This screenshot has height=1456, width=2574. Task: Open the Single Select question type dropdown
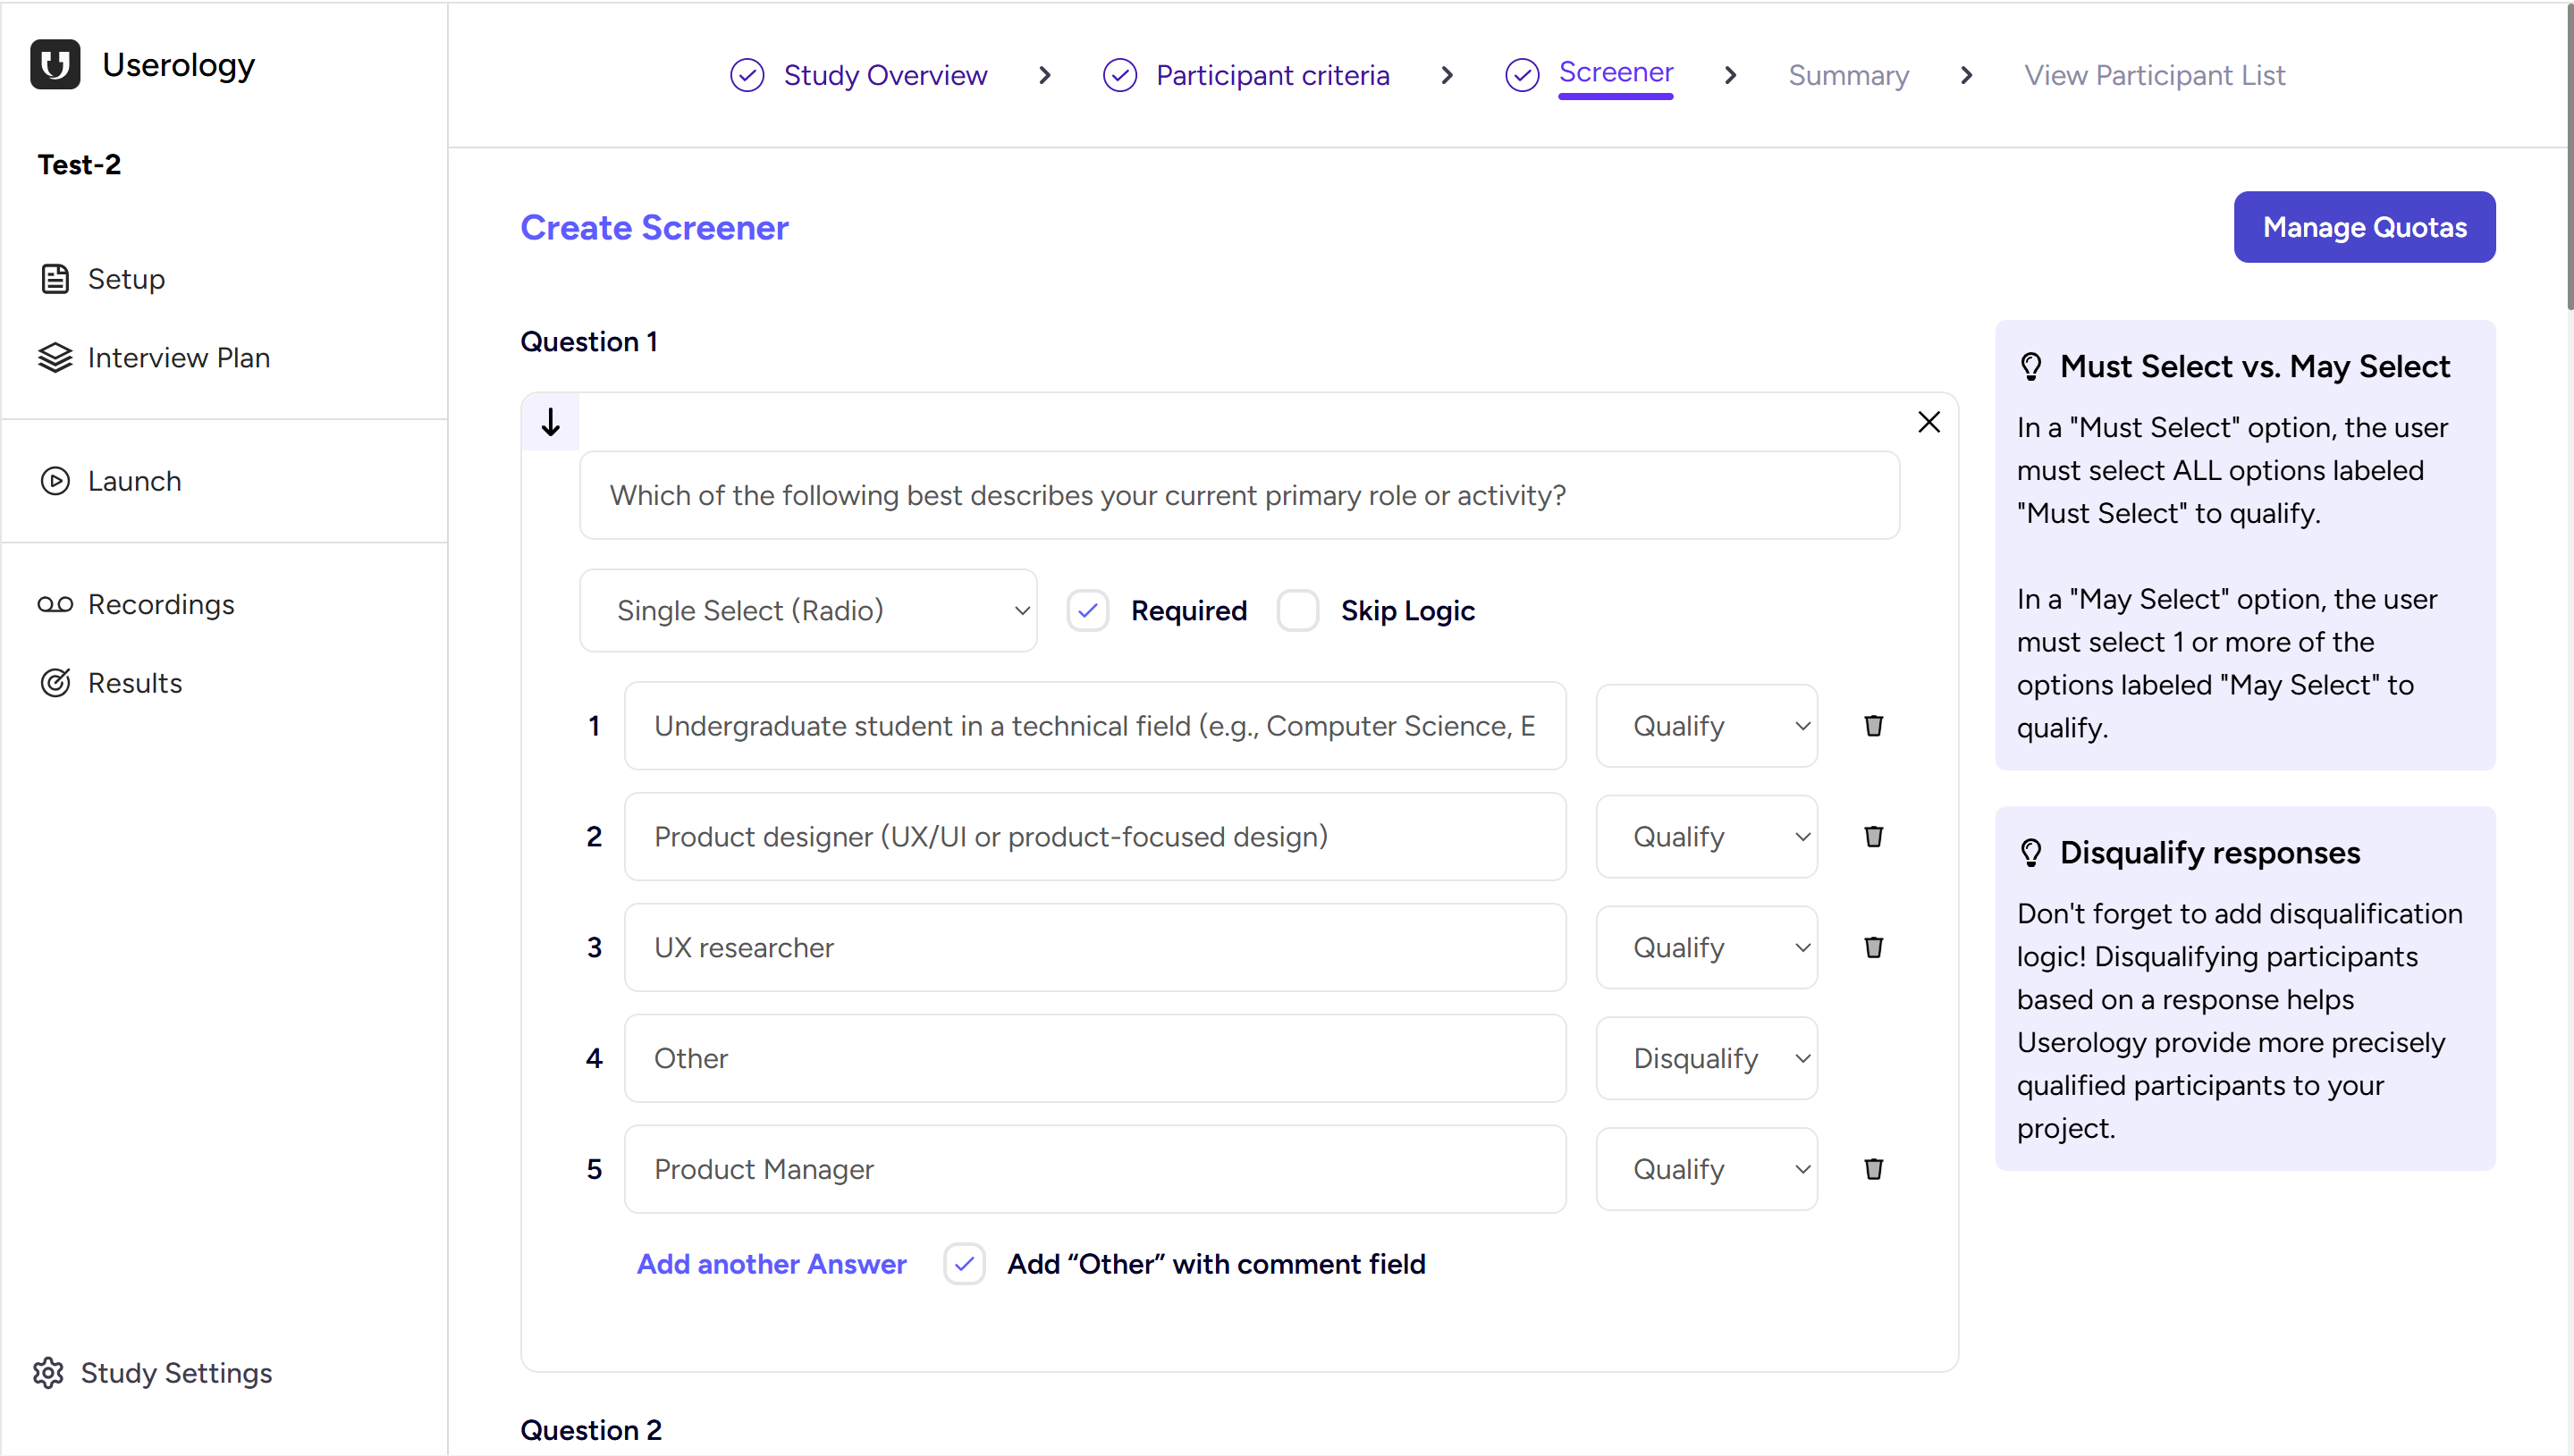coord(809,610)
